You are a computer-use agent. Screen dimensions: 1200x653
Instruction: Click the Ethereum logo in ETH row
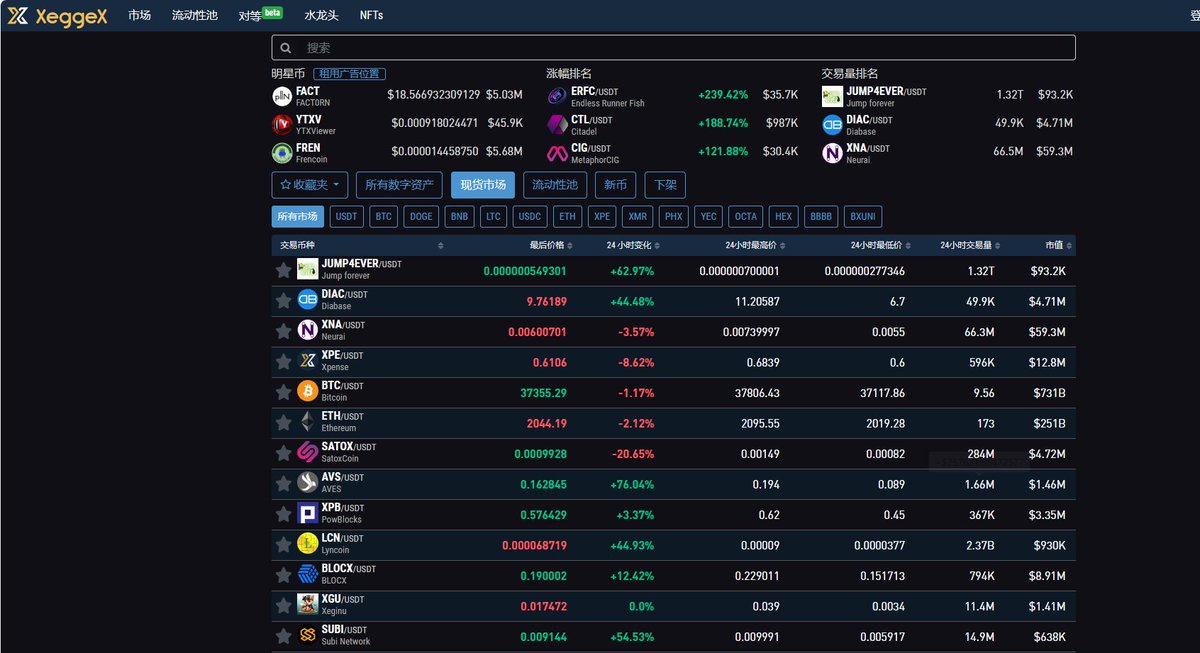point(307,422)
